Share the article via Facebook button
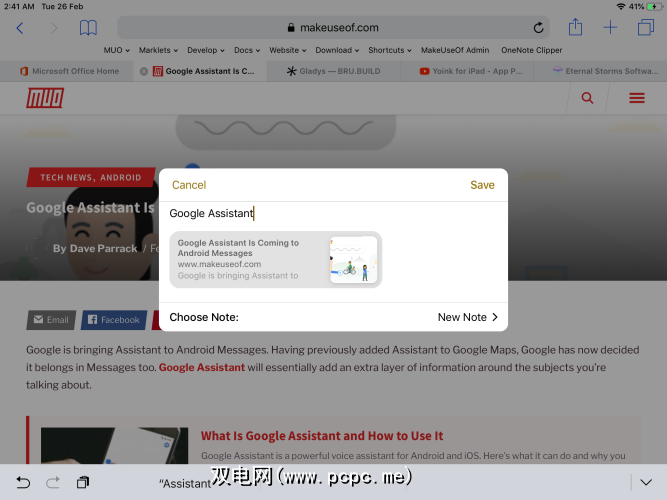 tap(114, 320)
